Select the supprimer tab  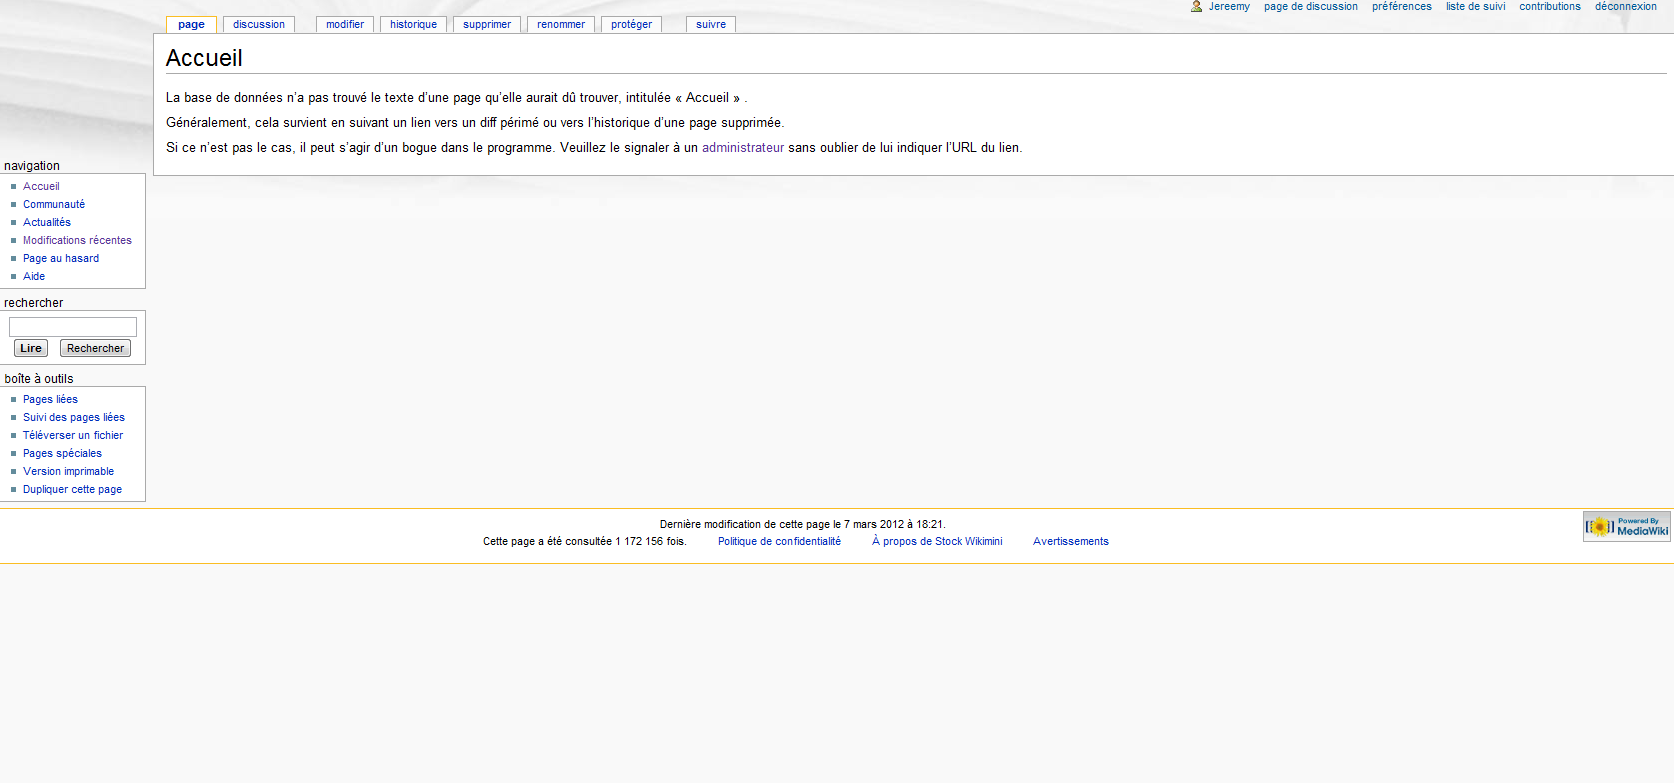click(487, 25)
